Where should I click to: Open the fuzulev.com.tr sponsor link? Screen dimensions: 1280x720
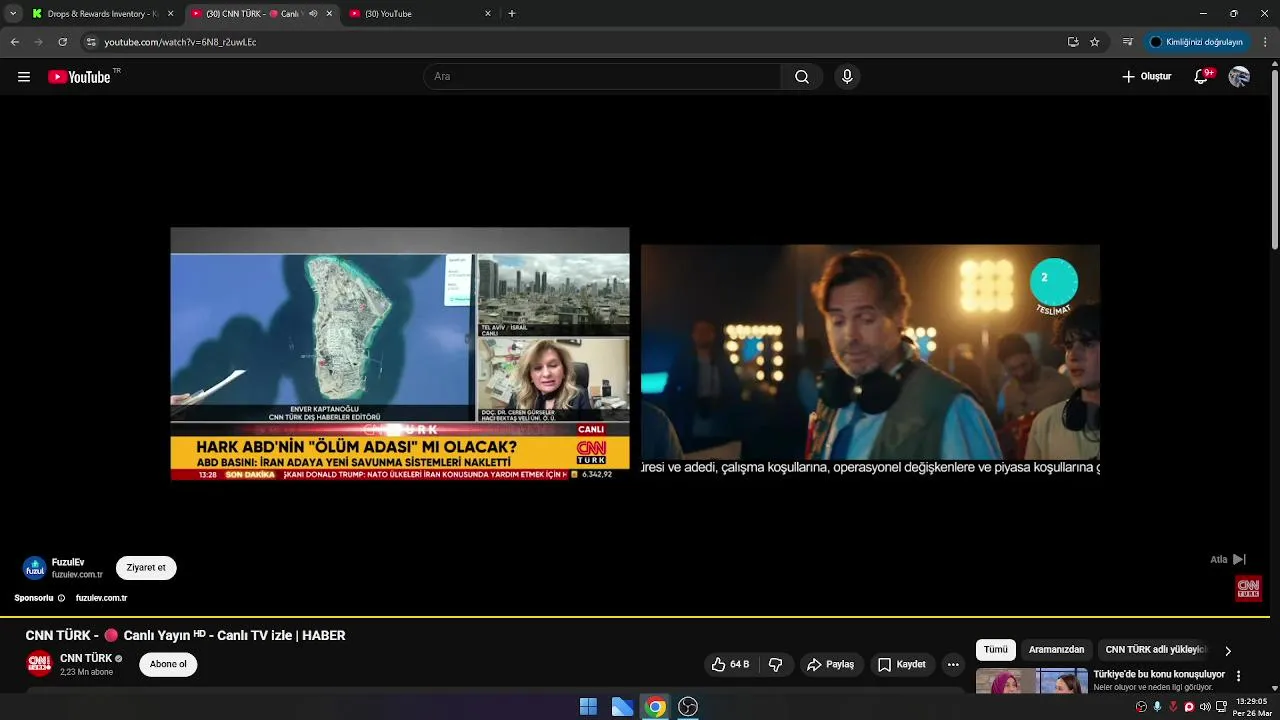click(x=101, y=598)
